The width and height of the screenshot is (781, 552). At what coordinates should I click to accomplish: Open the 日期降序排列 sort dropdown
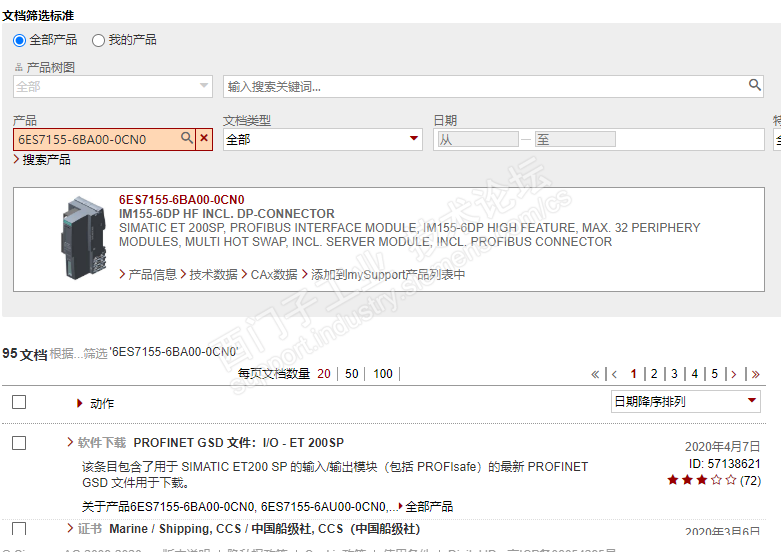(x=686, y=402)
